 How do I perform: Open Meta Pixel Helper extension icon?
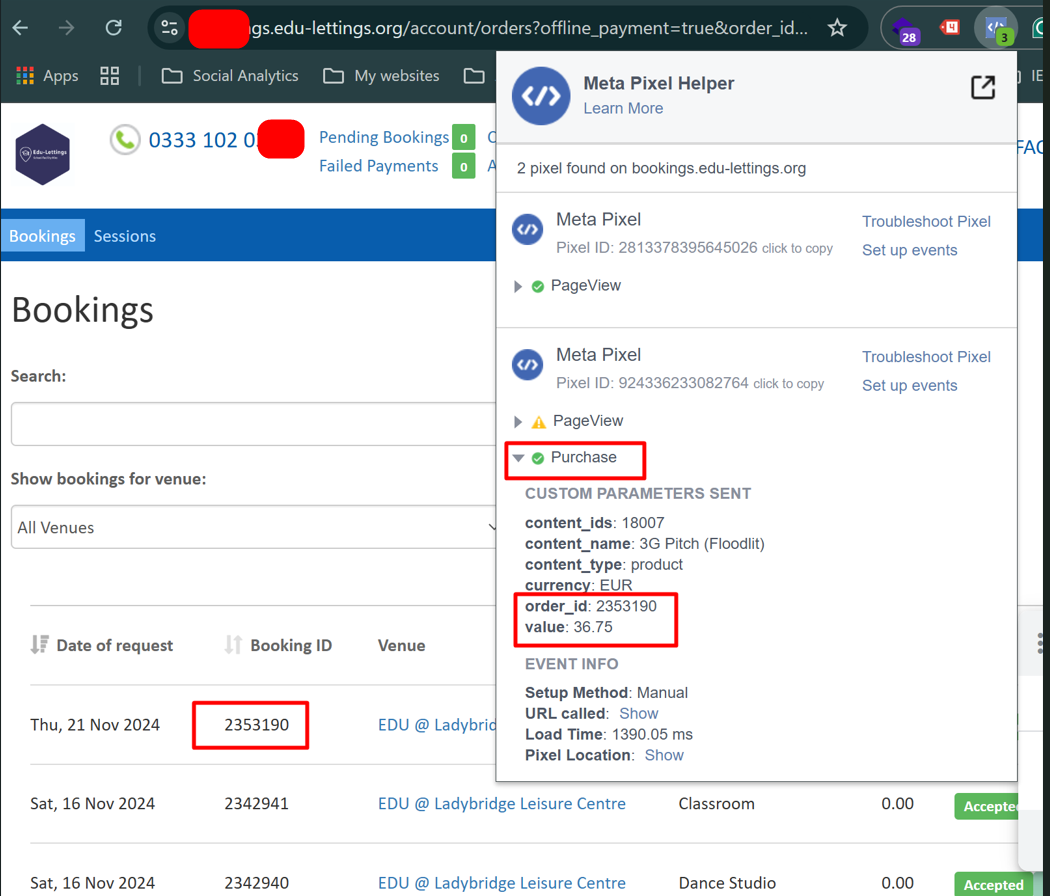[x=995, y=28]
